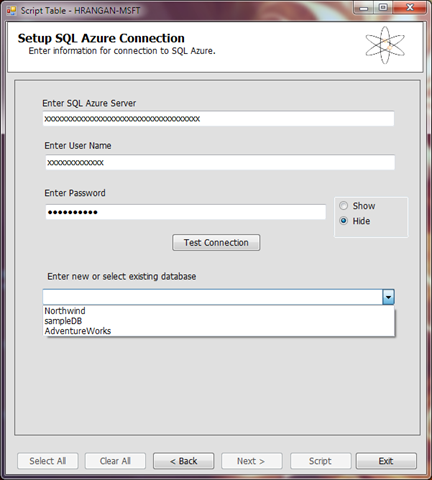Click the atom logo in the header
The image size is (432, 480).
[x=385, y=45]
